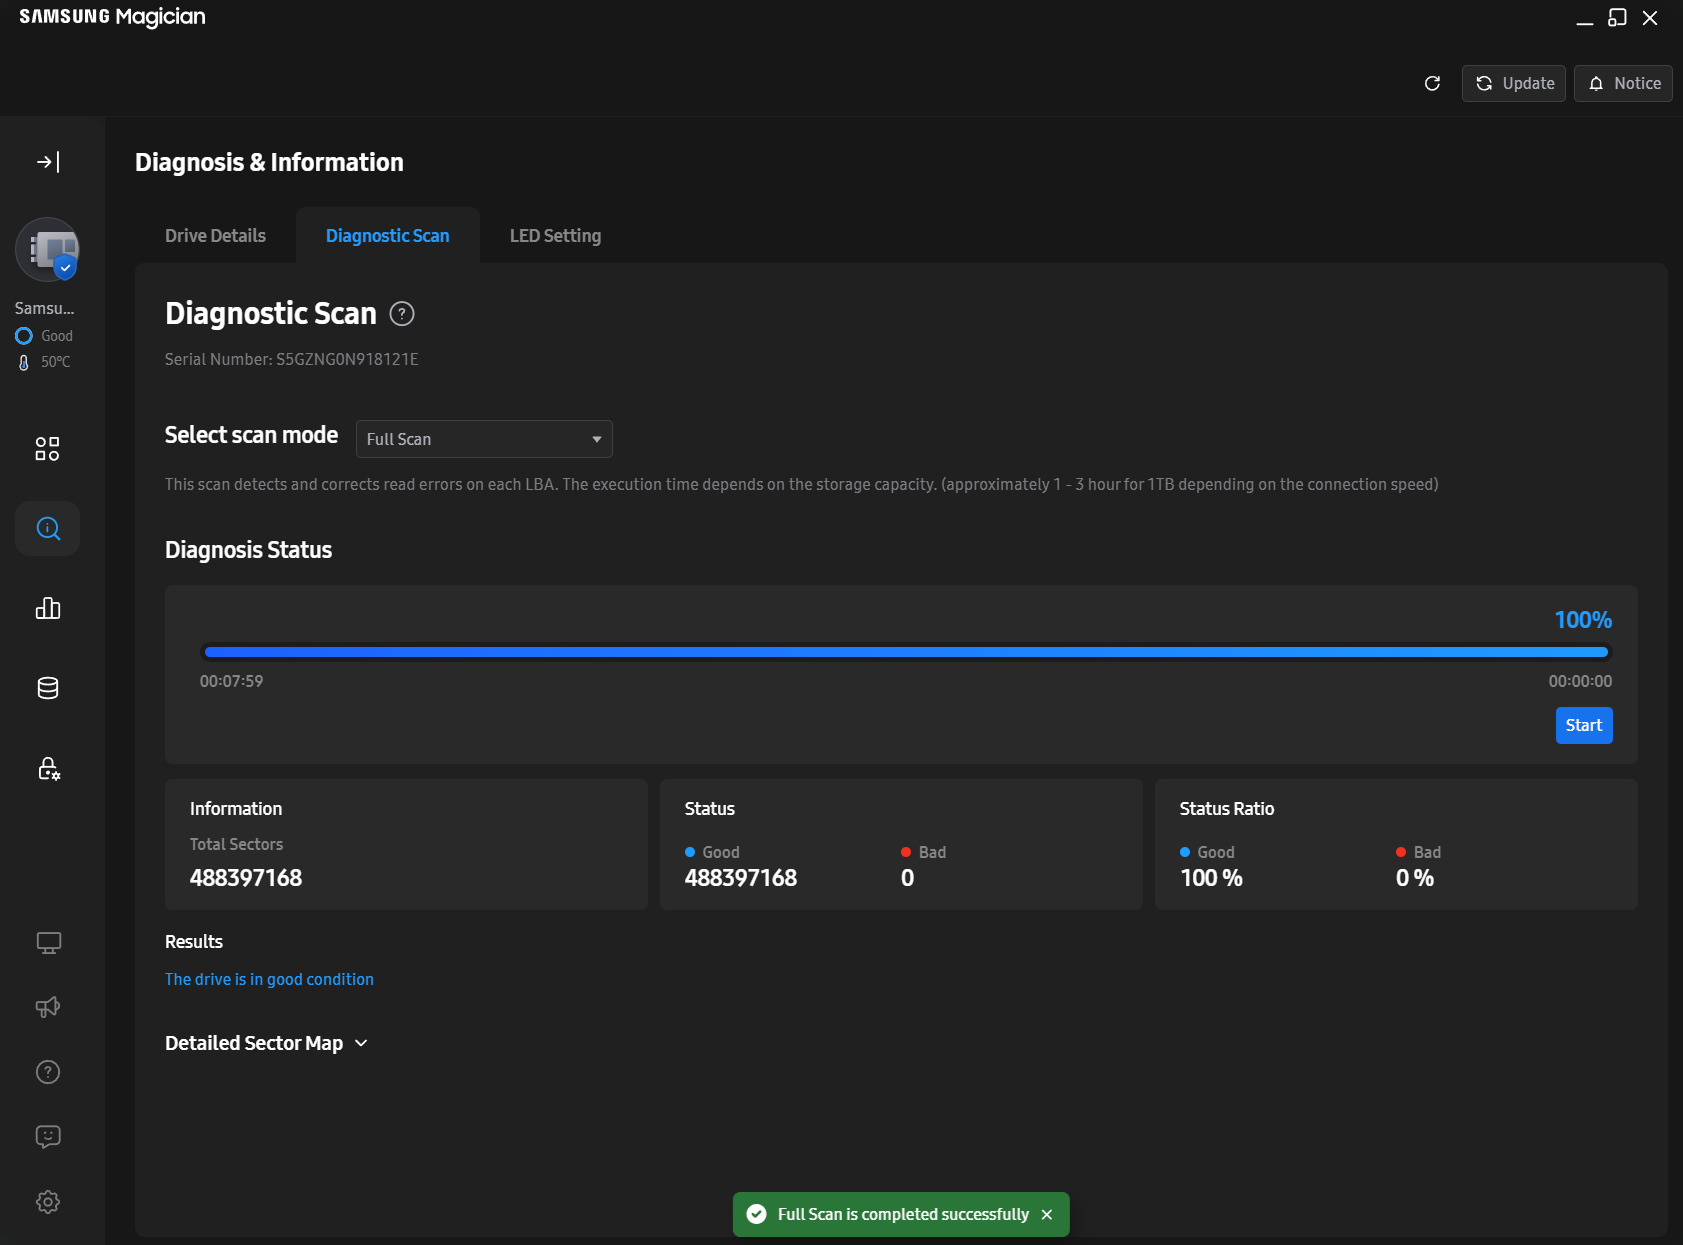Click the Update button

pyautogui.click(x=1514, y=84)
